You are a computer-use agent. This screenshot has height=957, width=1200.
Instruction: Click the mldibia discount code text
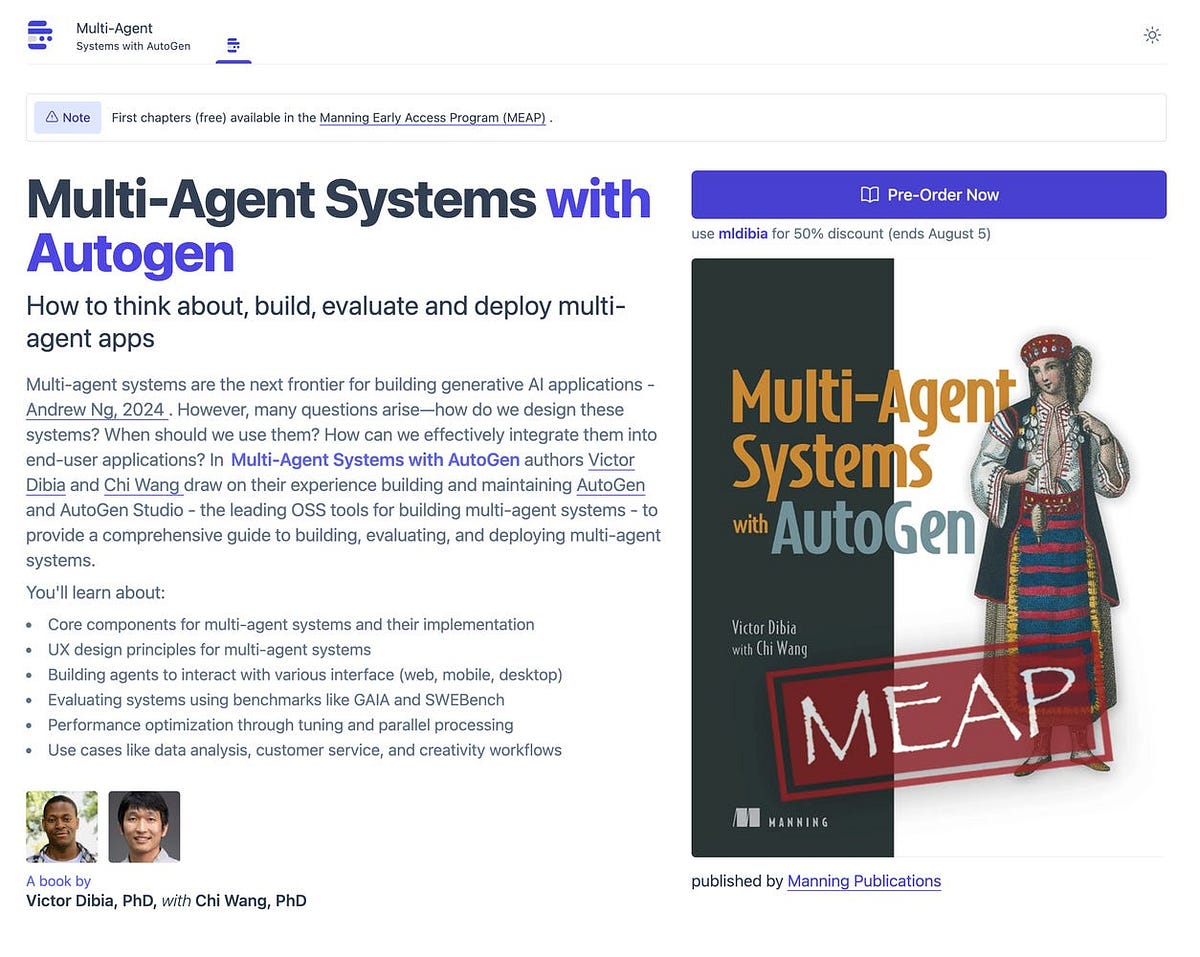tap(742, 233)
